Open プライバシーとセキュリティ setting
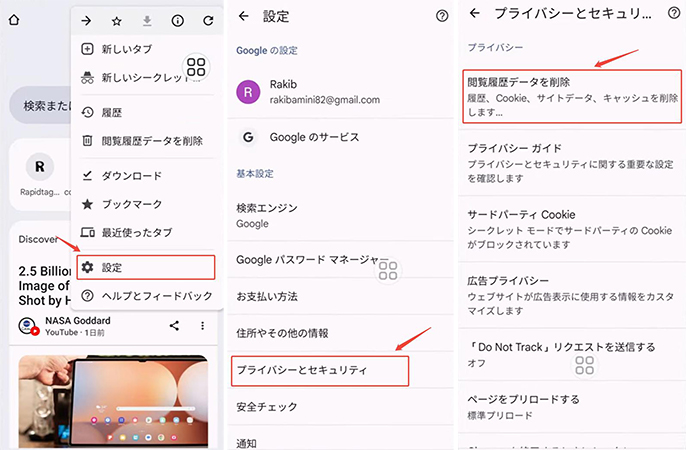 point(320,371)
